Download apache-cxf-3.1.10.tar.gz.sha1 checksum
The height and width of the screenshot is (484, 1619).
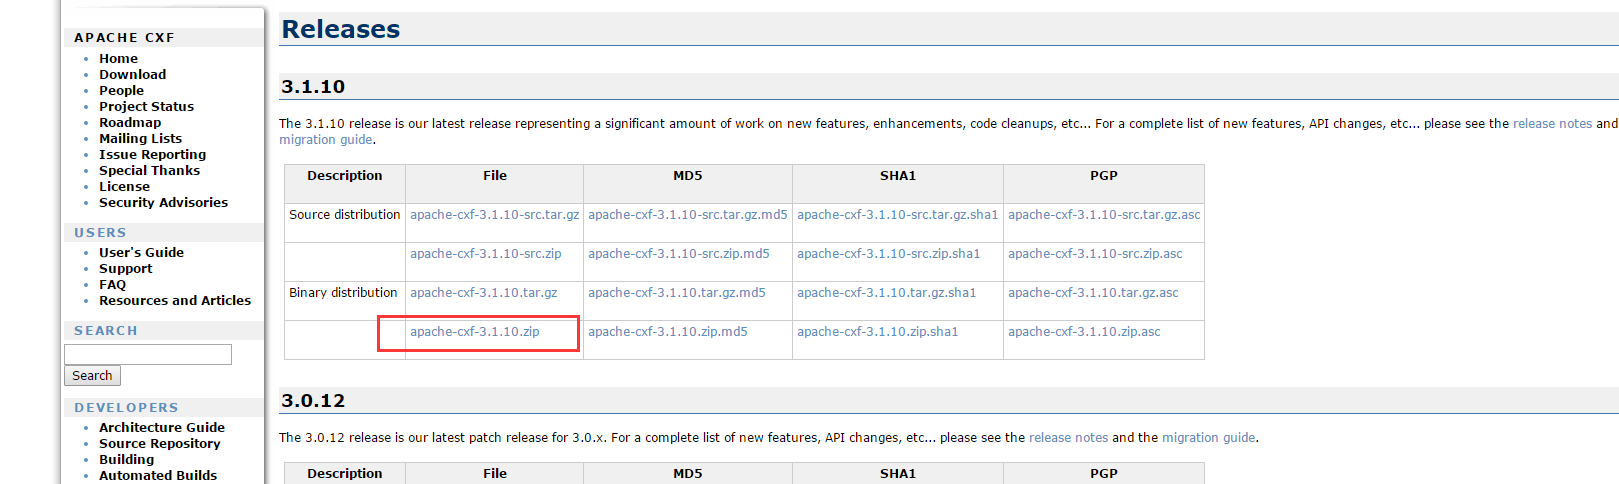tap(886, 293)
